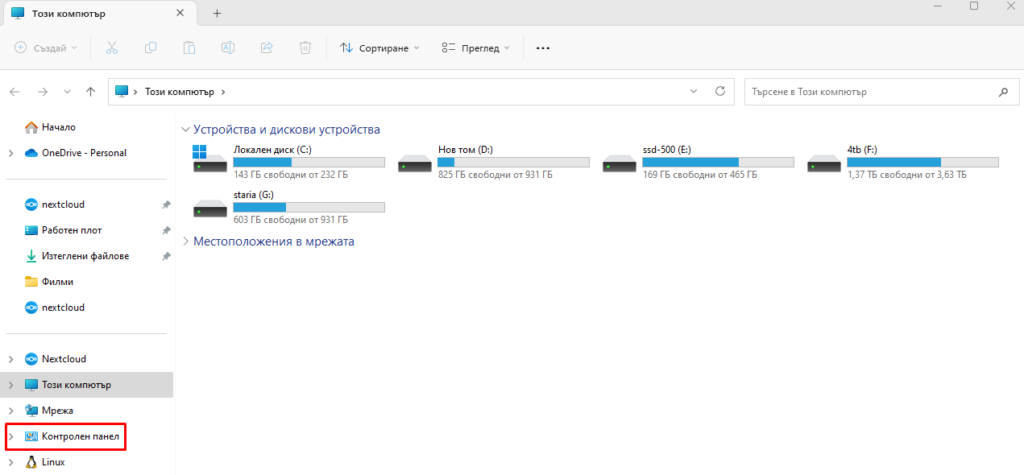Open Филми folder in sidebar
The height and width of the screenshot is (475, 1024).
click(x=49, y=282)
